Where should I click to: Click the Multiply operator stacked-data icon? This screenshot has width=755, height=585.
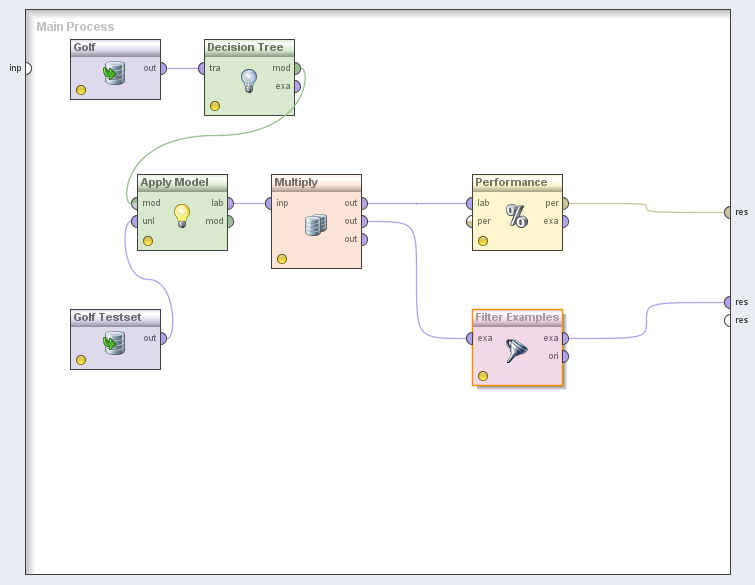point(316,225)
